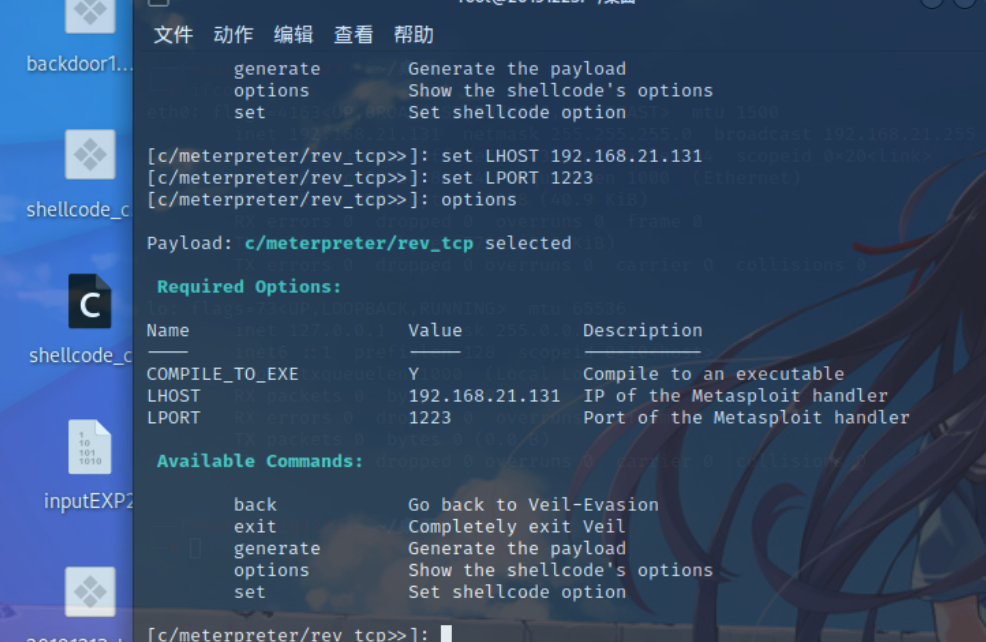Click the LHOST value 192.168.21.131 in table
Viewport: 986px width, 642px height.
pos(484,396)
